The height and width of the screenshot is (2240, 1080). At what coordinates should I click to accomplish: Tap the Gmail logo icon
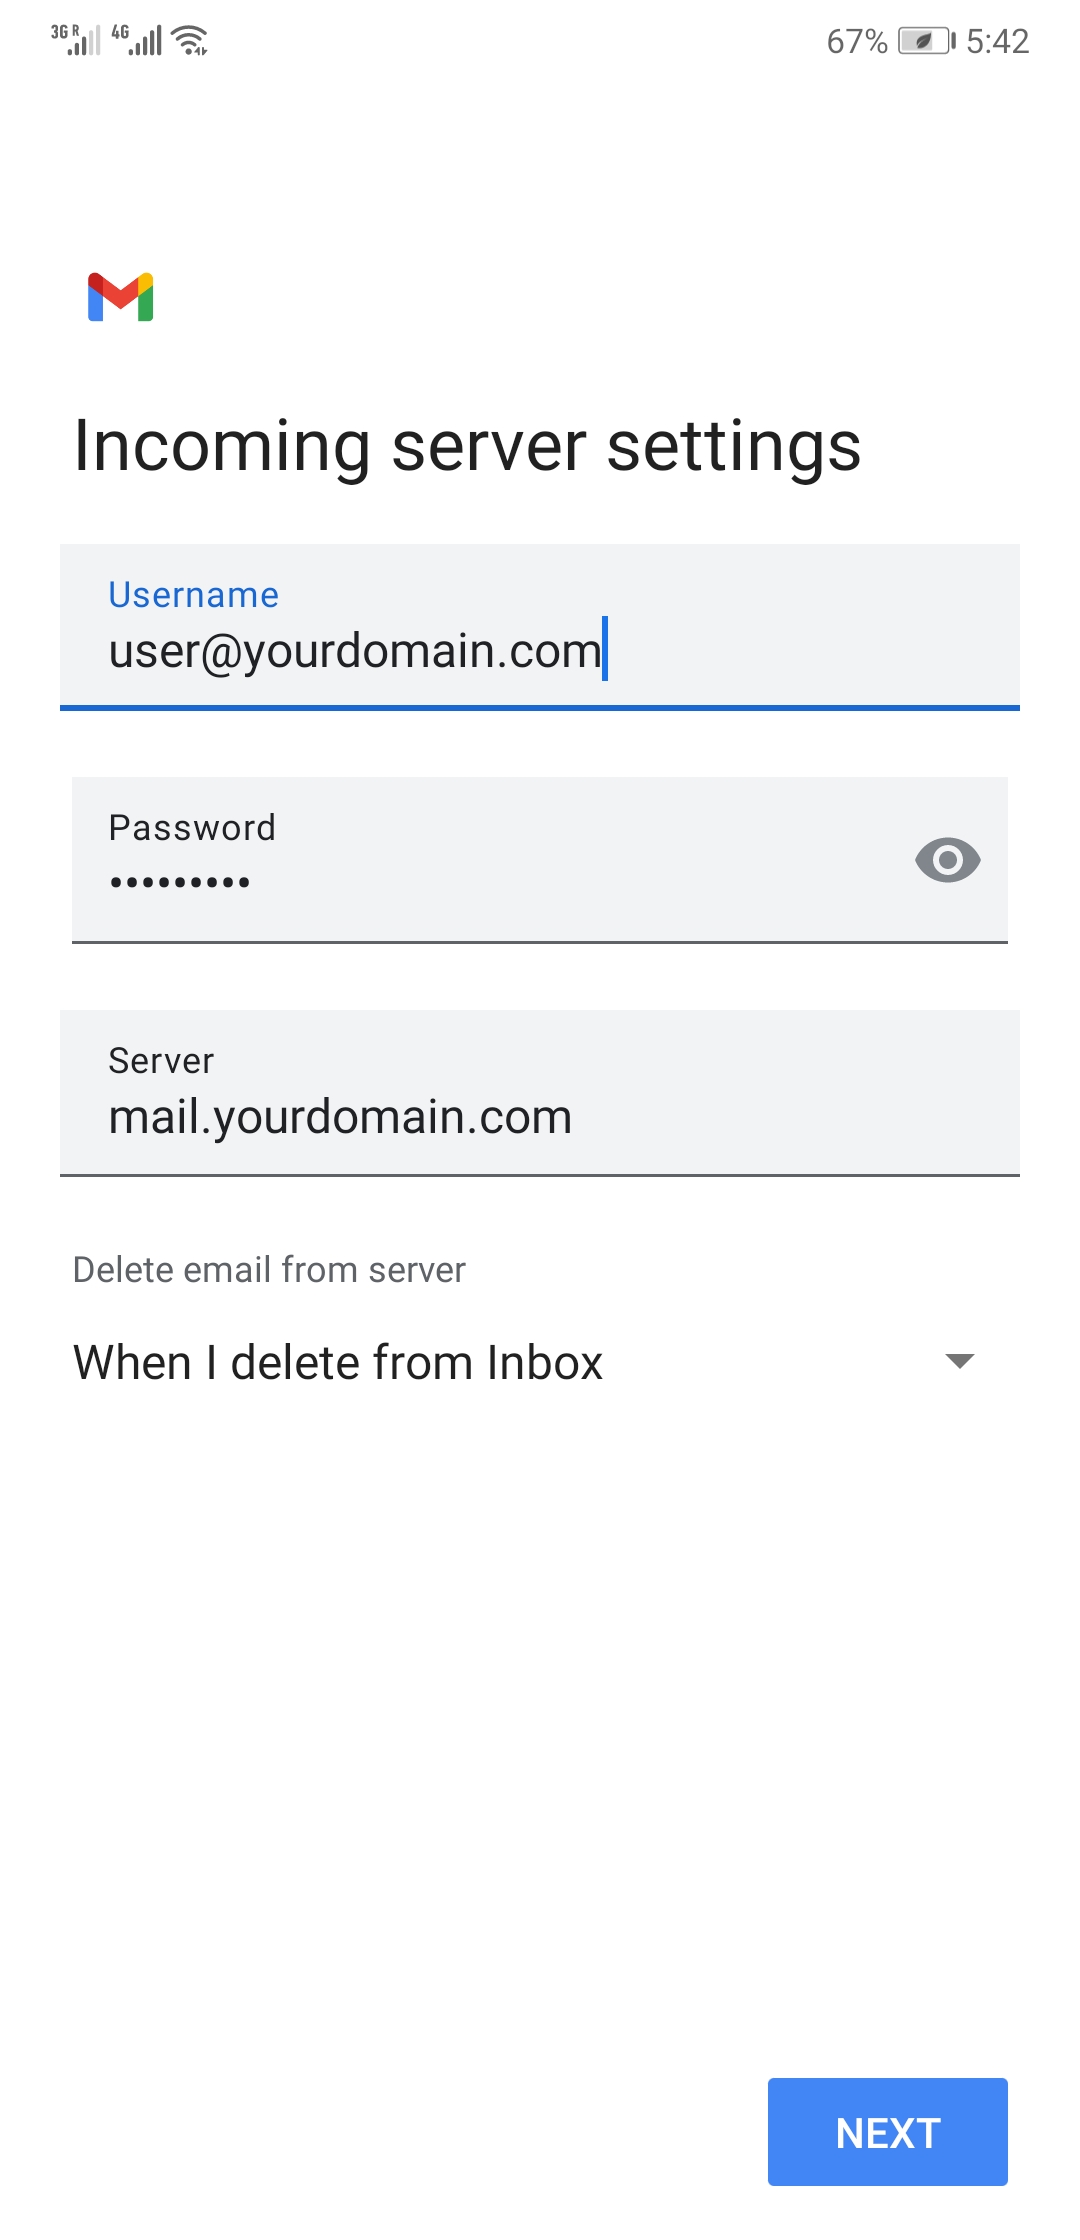click(120, 297)
